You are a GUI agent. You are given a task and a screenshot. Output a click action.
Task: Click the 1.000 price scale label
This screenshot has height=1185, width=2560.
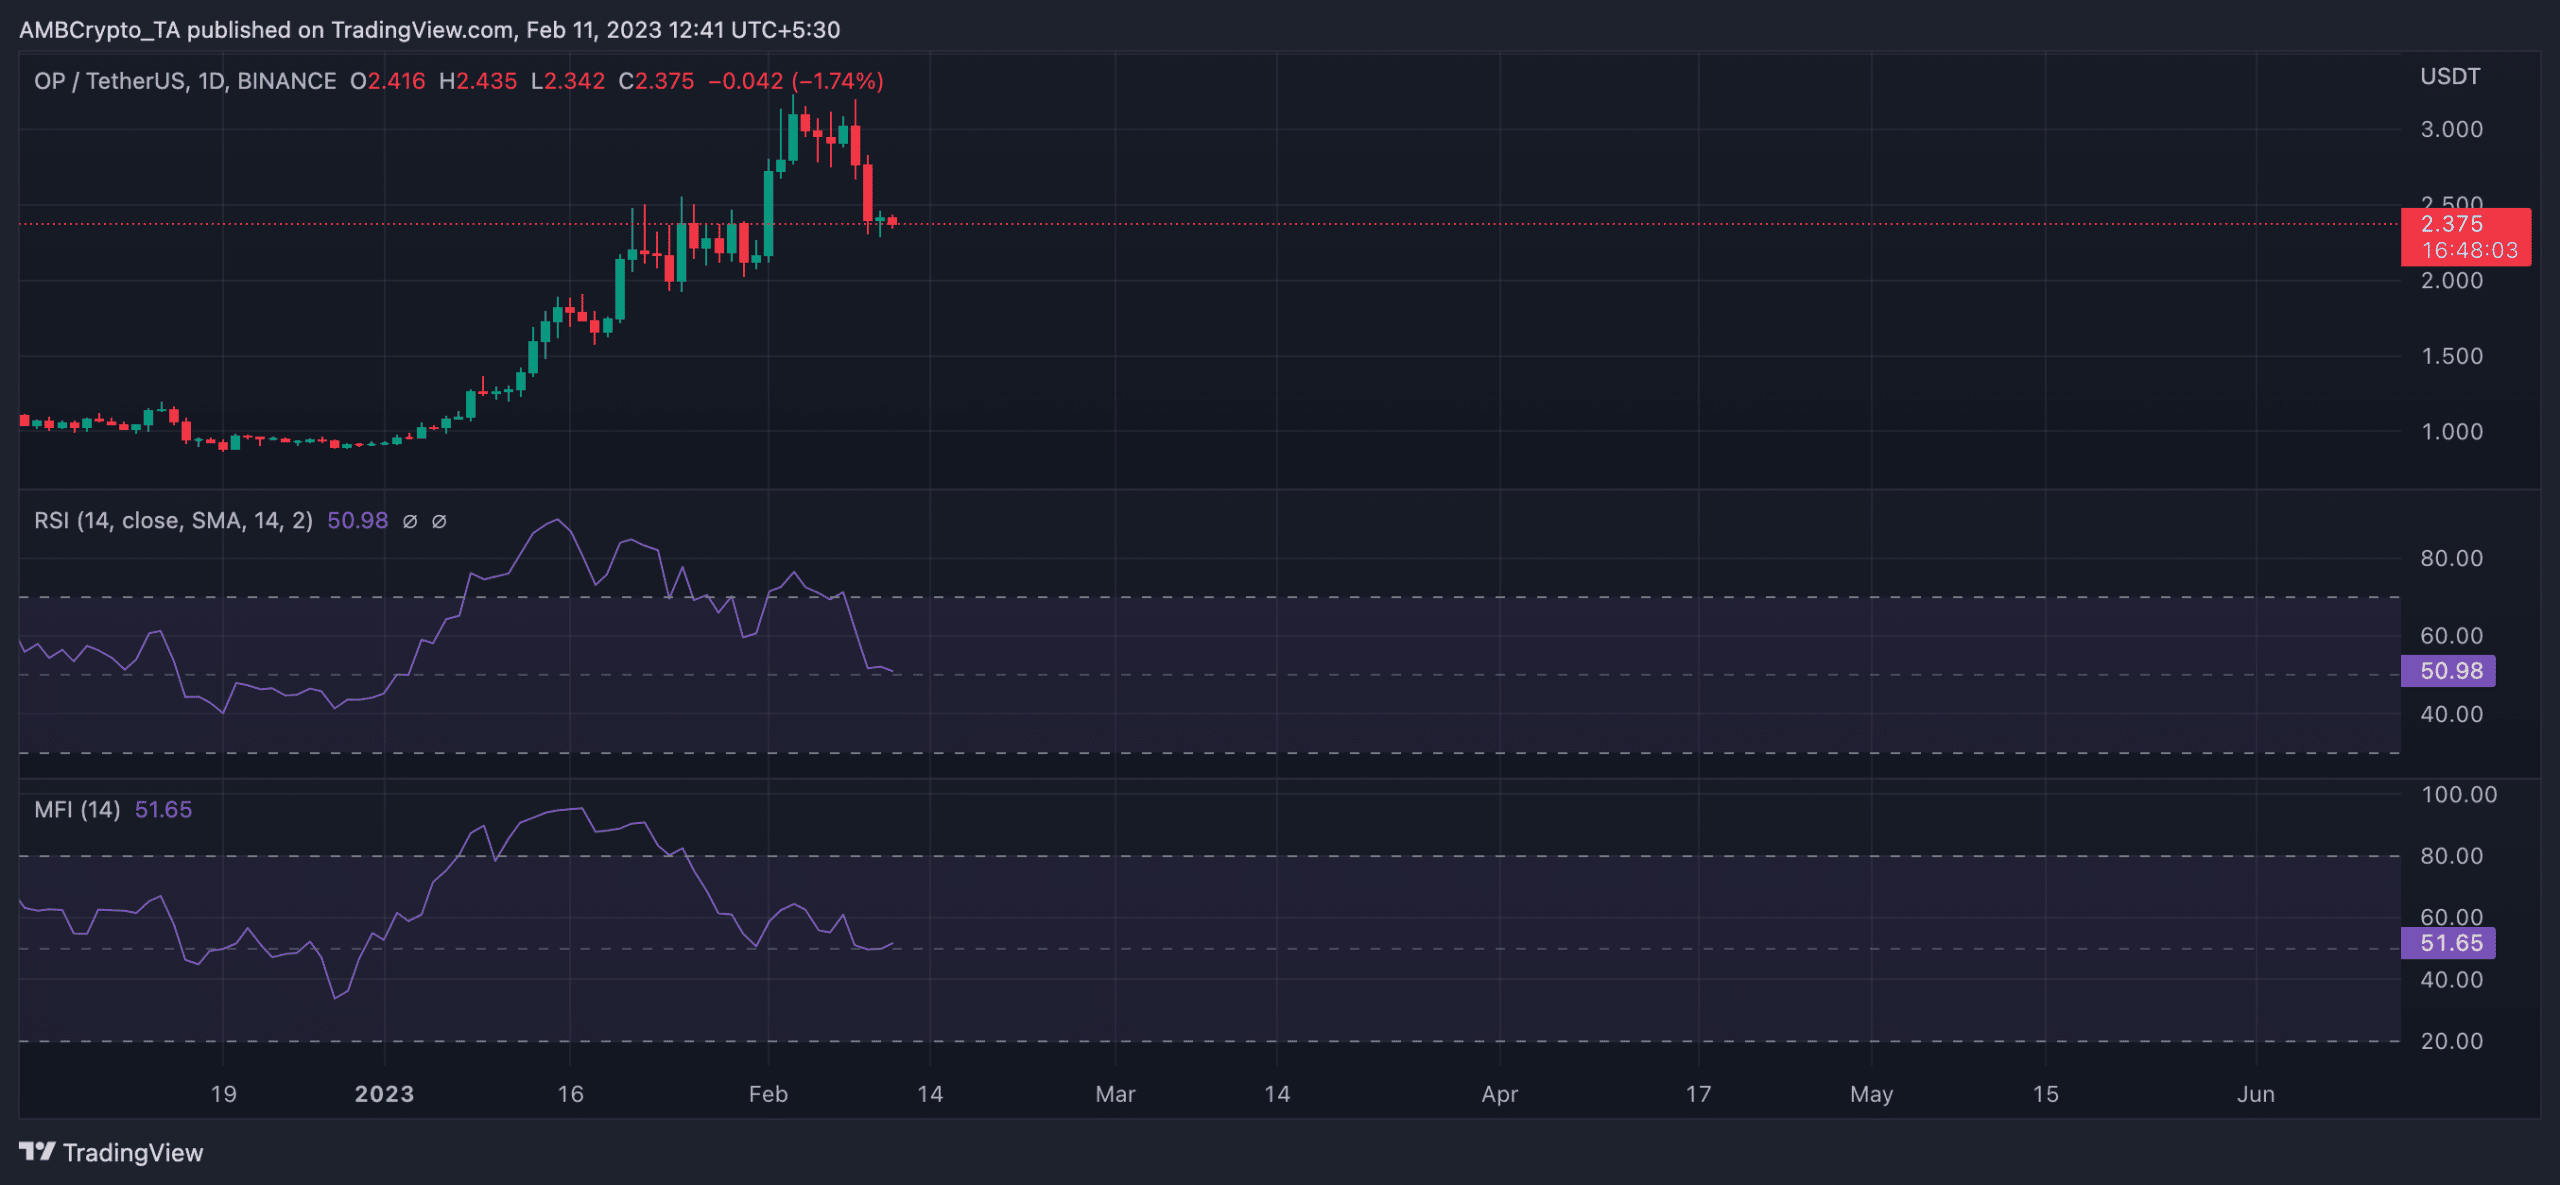click(2451, 432)
